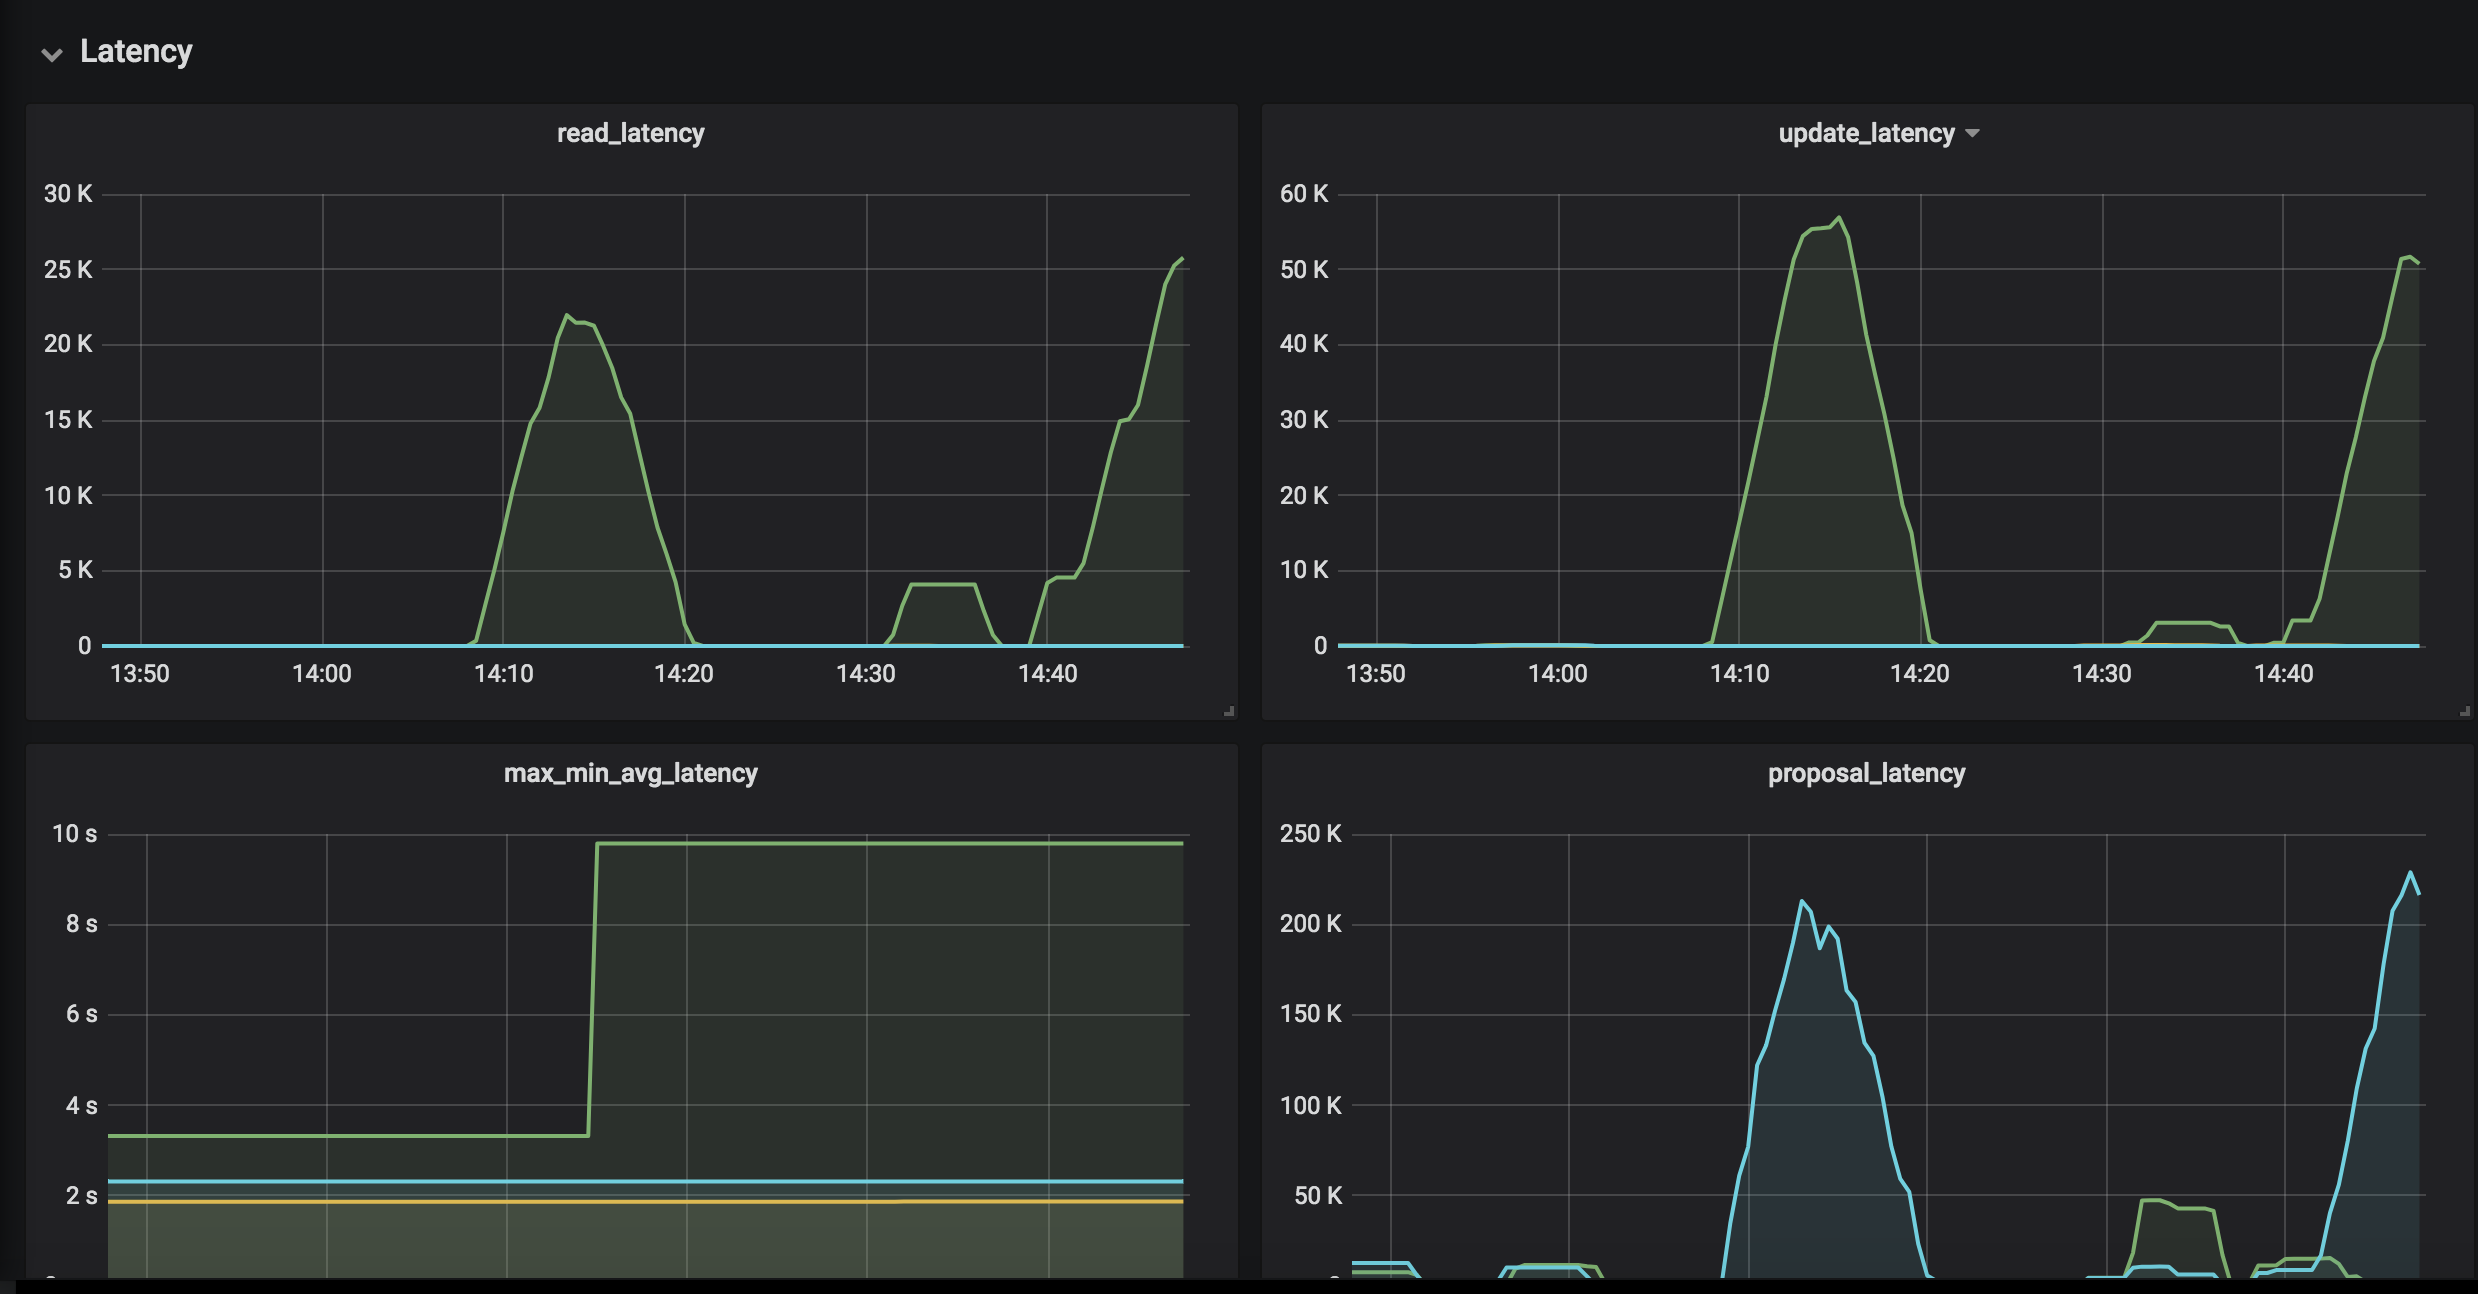This screenshot has height=1294, width=2478.
Task: Click the 14:10 label on read_latency axis
Action: click(503, 674)
